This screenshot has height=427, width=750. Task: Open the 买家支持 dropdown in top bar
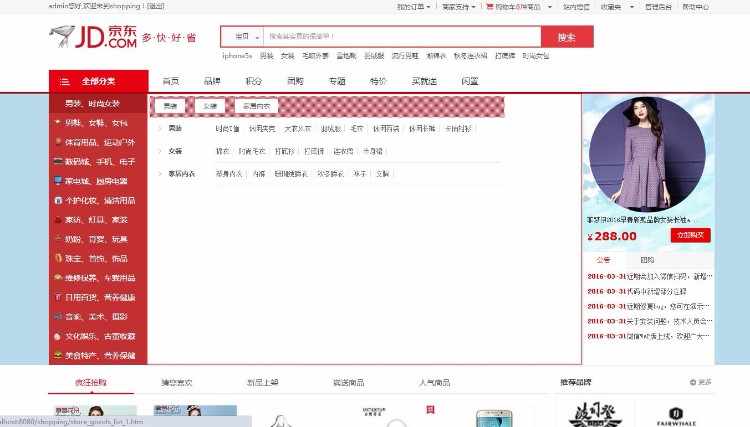coord(459,7)
